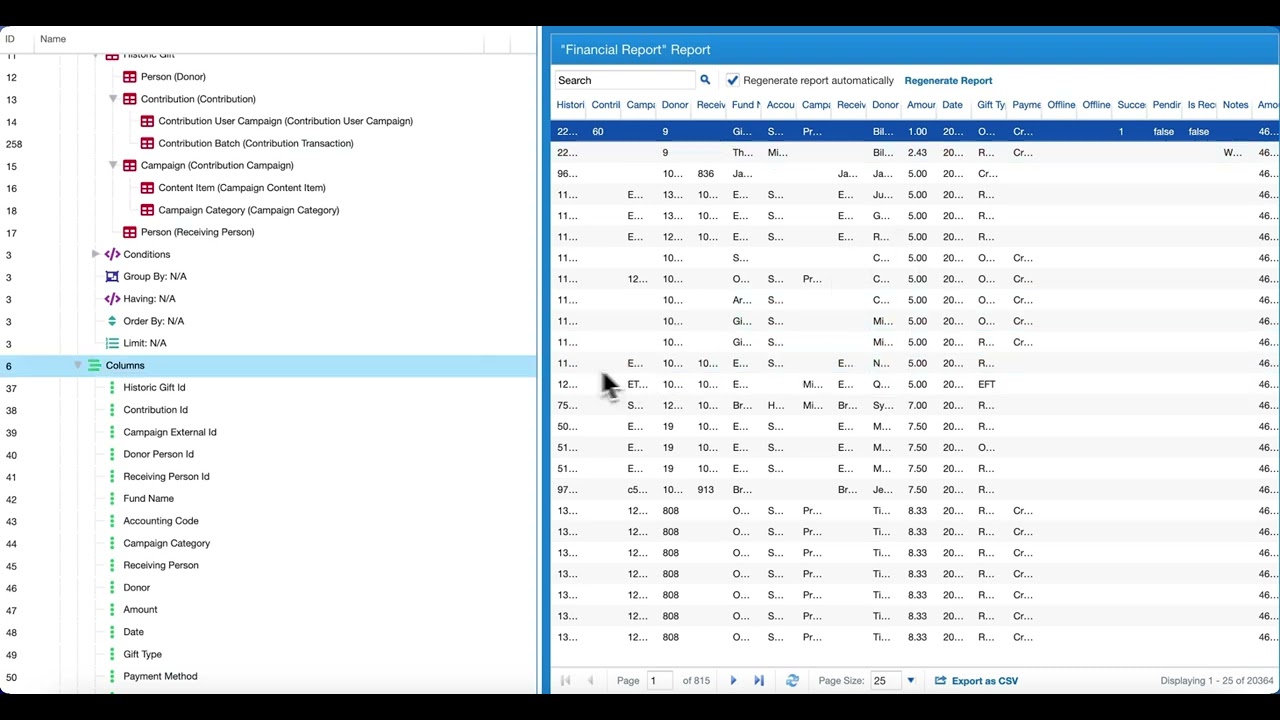
Task: Click the Notes column header
Action: [1235, 105]
